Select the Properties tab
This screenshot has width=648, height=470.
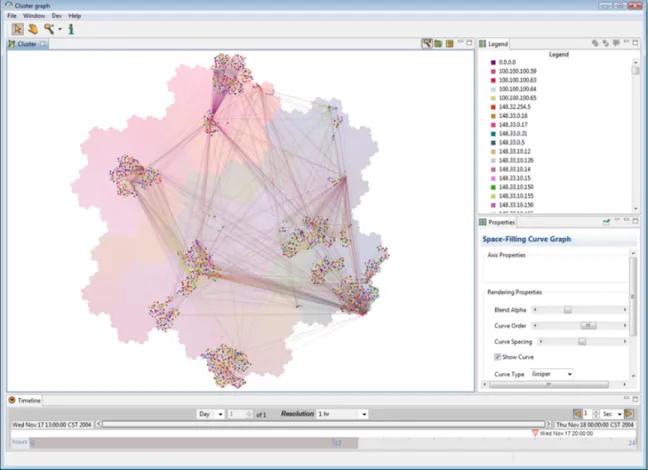[x=497, y=222]
